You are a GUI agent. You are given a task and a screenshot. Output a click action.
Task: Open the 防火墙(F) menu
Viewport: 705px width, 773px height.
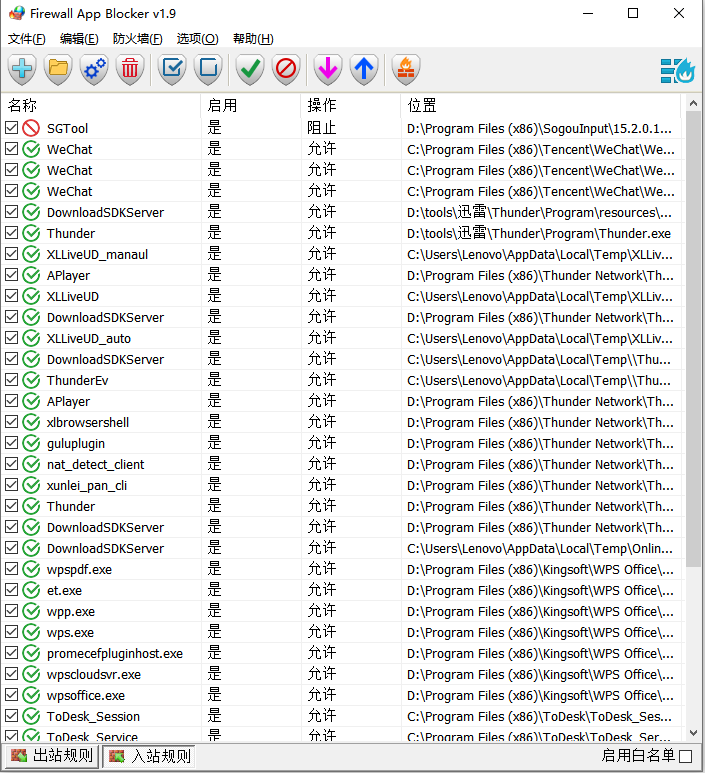(138, 38)
